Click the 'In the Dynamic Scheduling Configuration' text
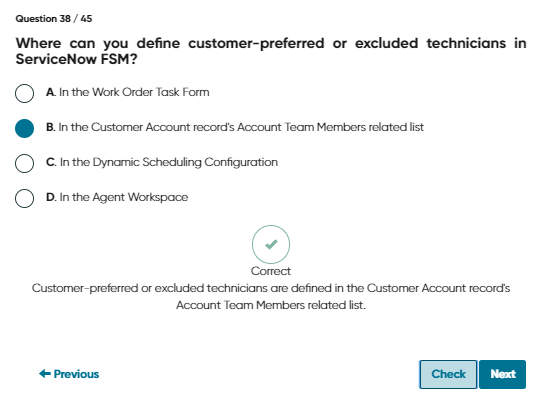The image size is (535, 394). 169,162
